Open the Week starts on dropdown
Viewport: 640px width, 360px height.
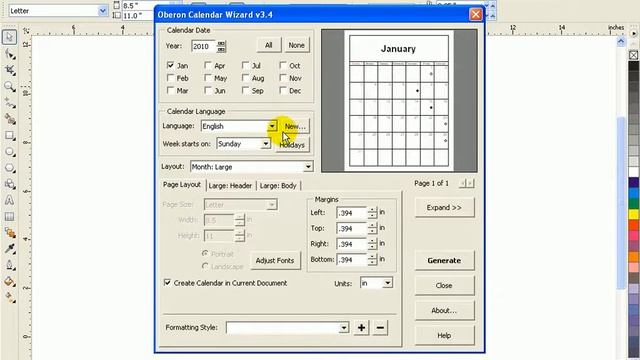click(x=266, y=144)
